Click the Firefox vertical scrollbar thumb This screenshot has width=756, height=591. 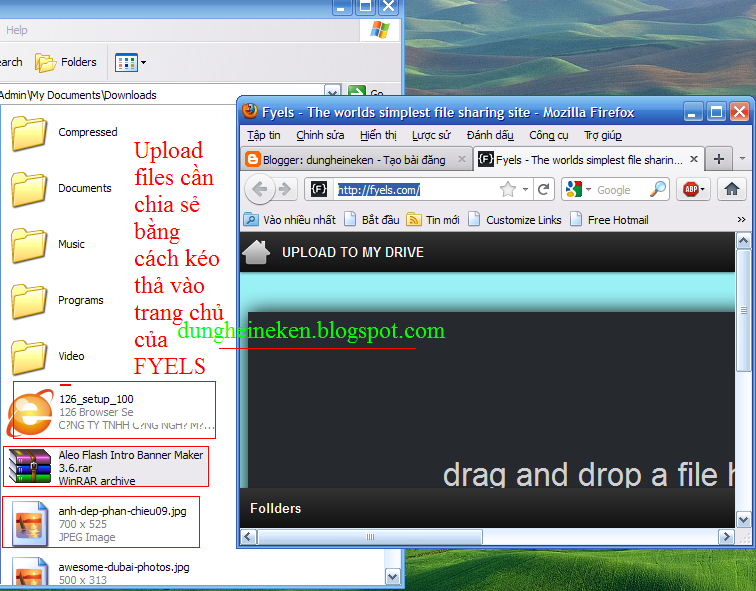coord(743,310)
